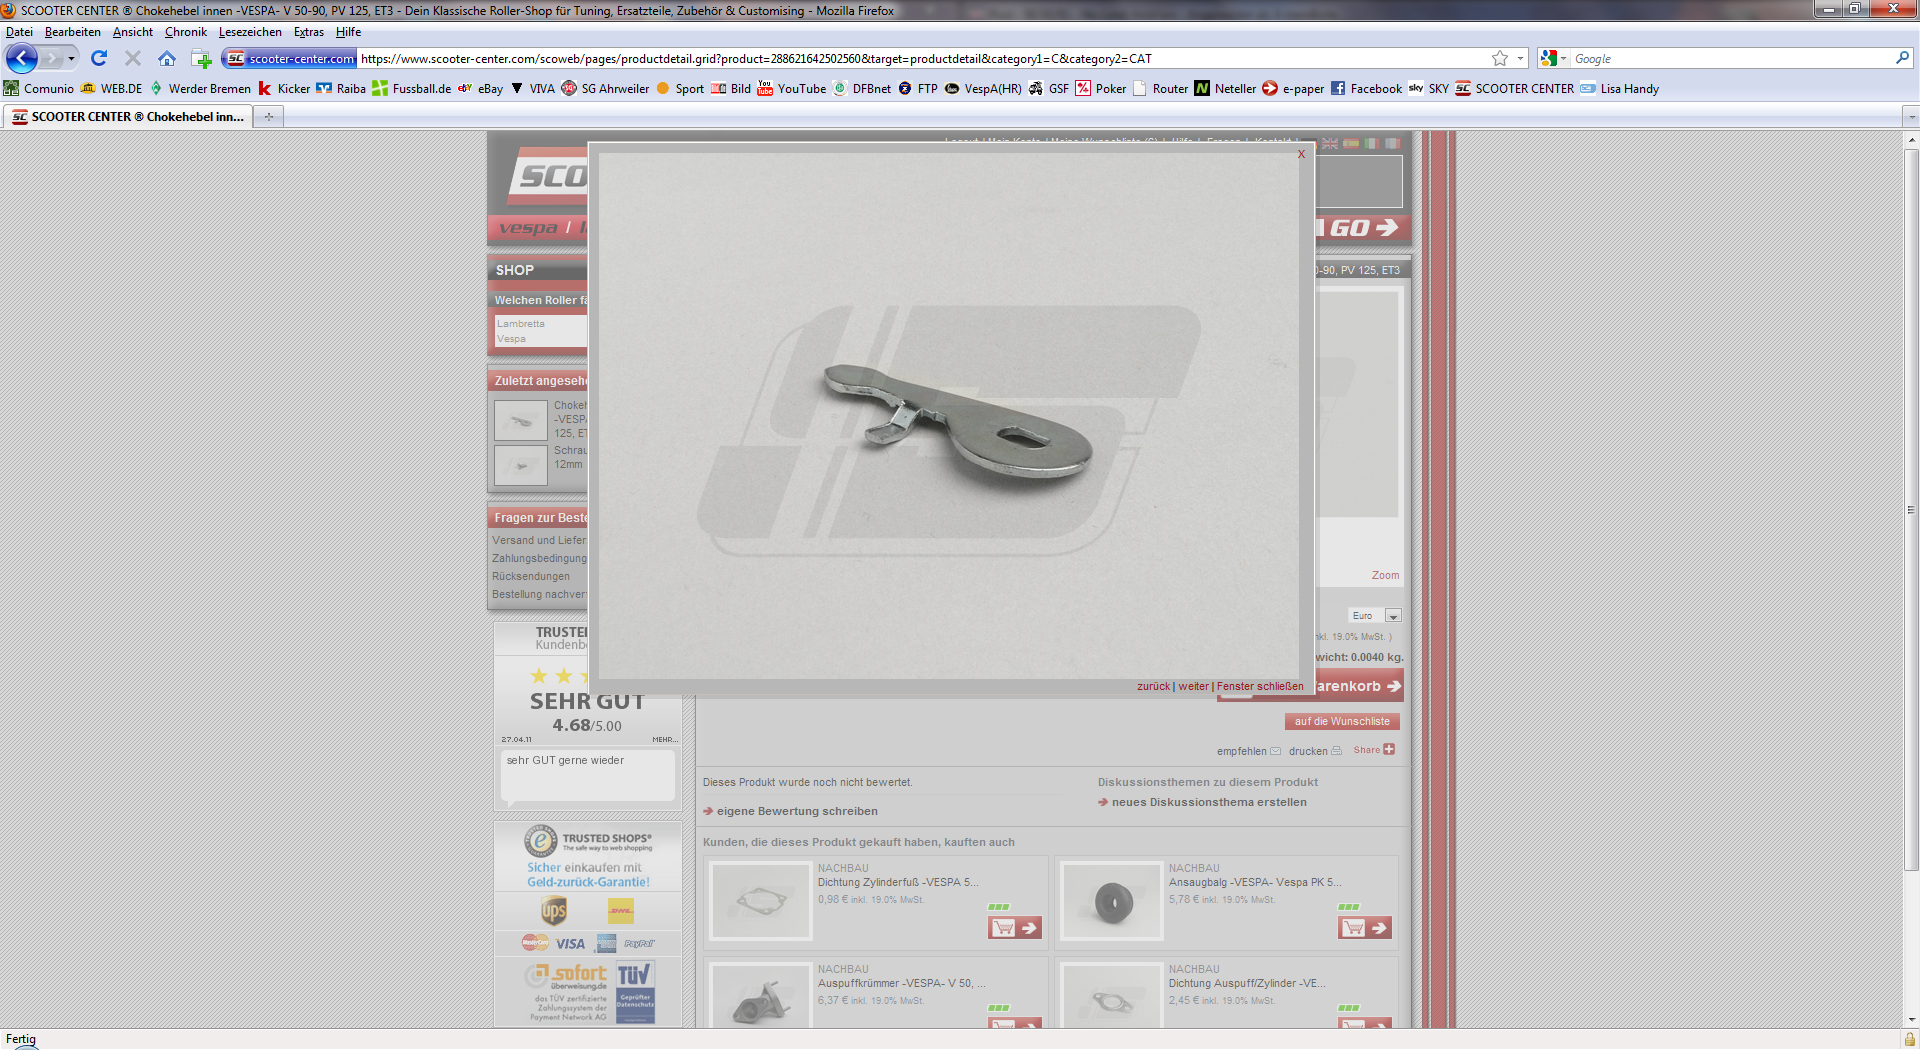
Task: Open the YouTube bookmark
Action: 791,88
